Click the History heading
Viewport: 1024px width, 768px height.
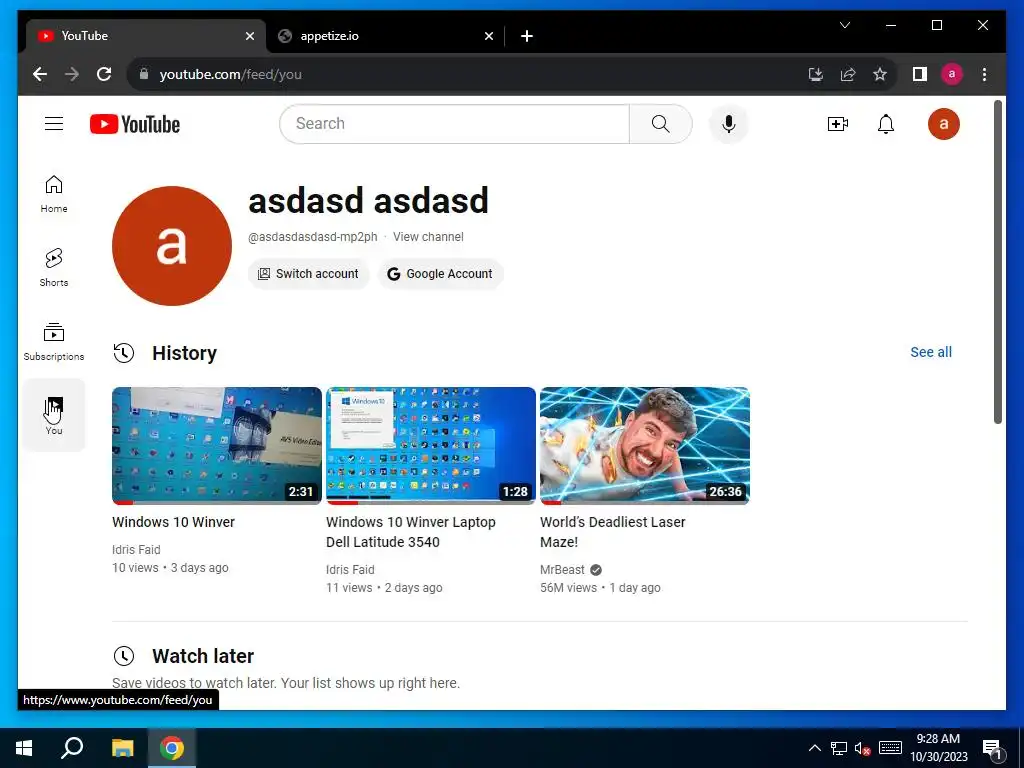tap(184, 353)
